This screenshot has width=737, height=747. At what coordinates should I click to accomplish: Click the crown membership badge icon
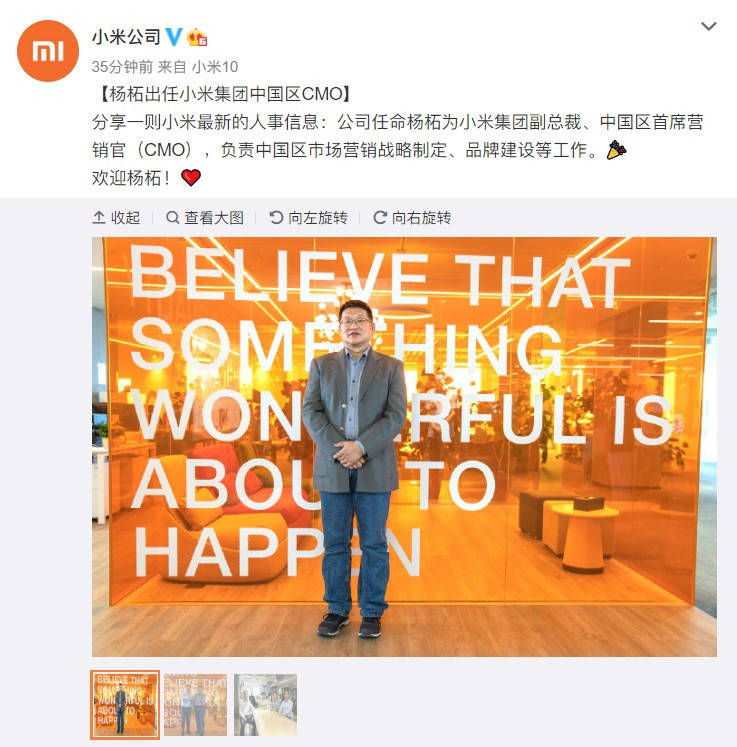[x=197, y=37]
